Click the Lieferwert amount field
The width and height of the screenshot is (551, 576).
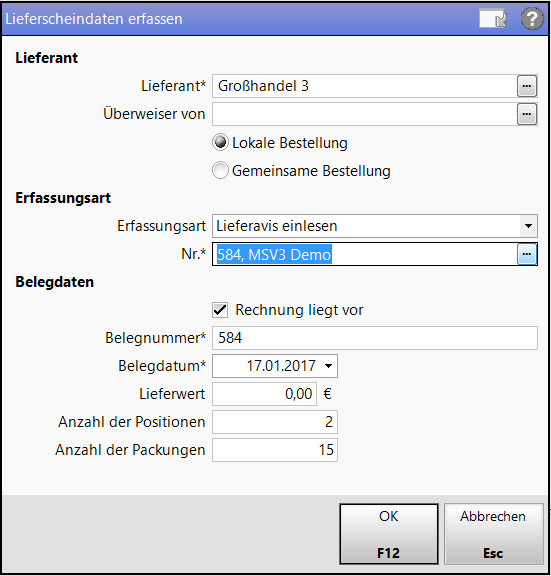coord(264,394)
